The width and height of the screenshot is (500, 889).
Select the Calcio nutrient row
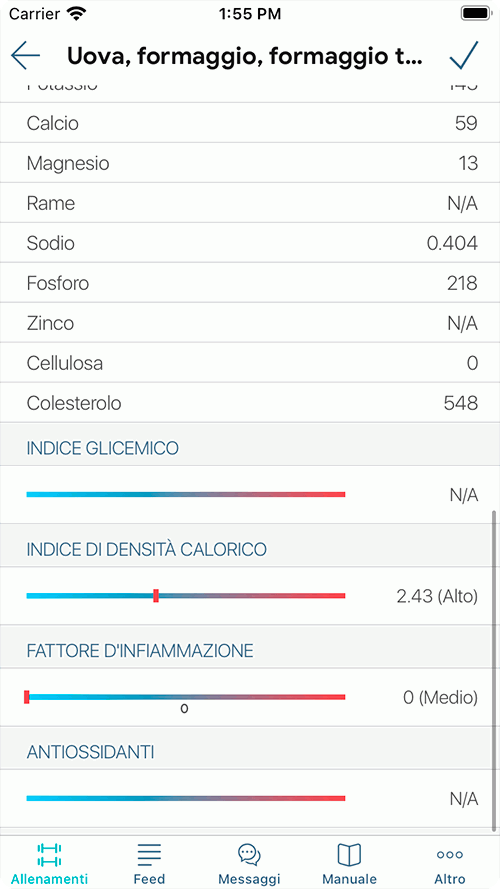tap(250, 123)
